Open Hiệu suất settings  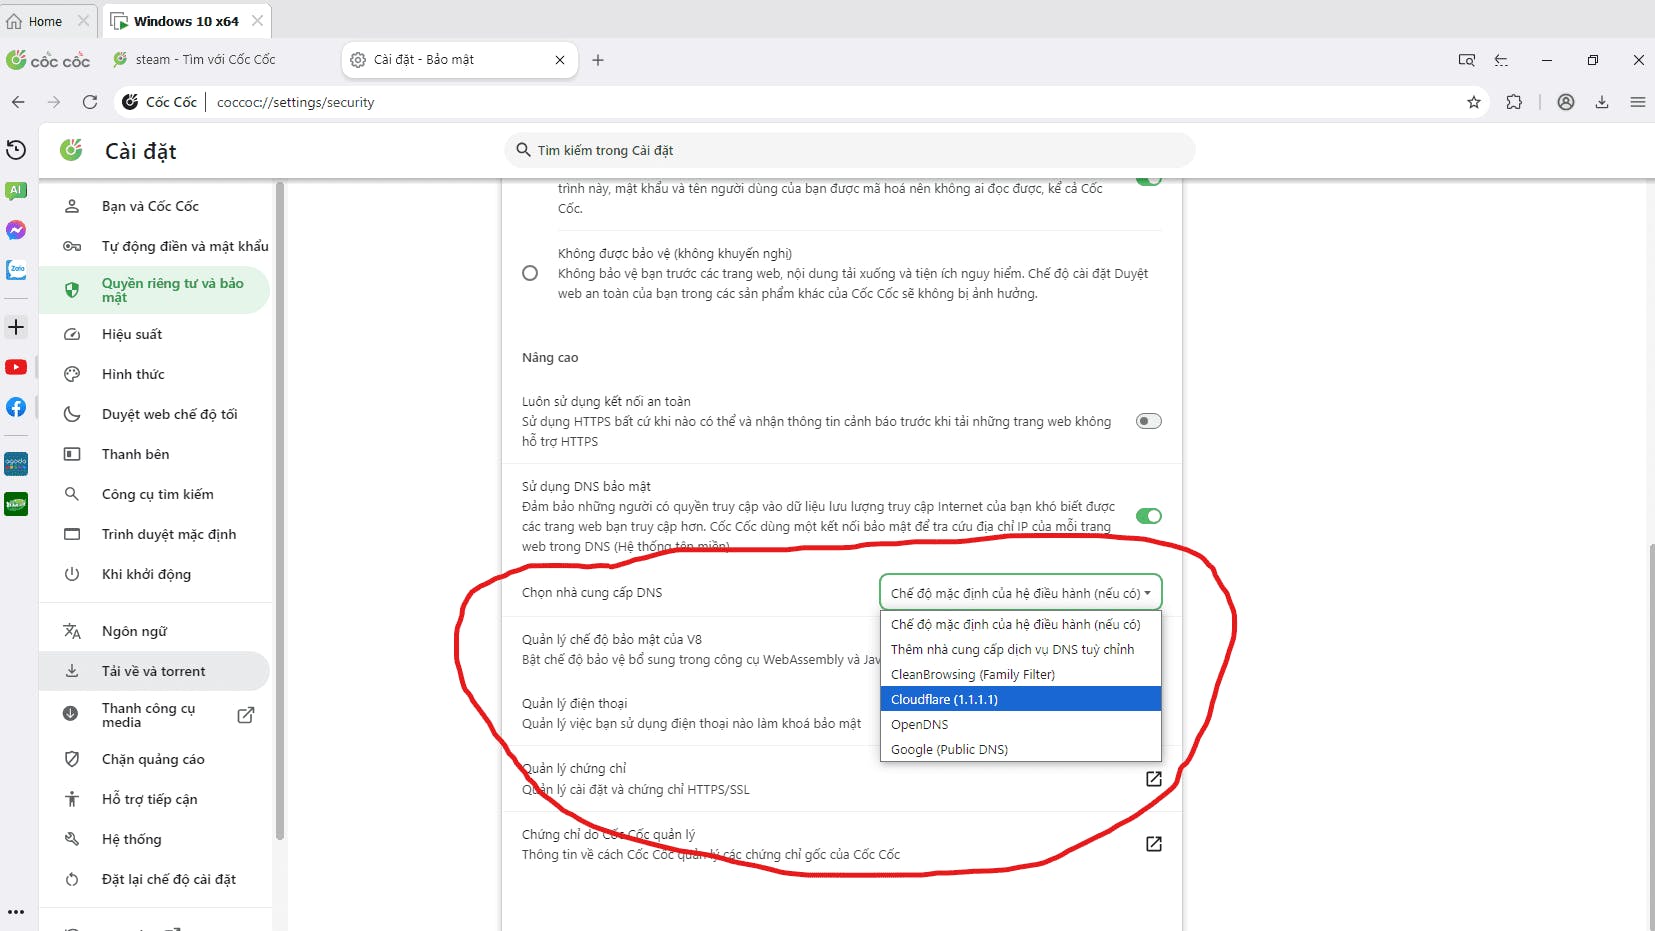point(155,334)
